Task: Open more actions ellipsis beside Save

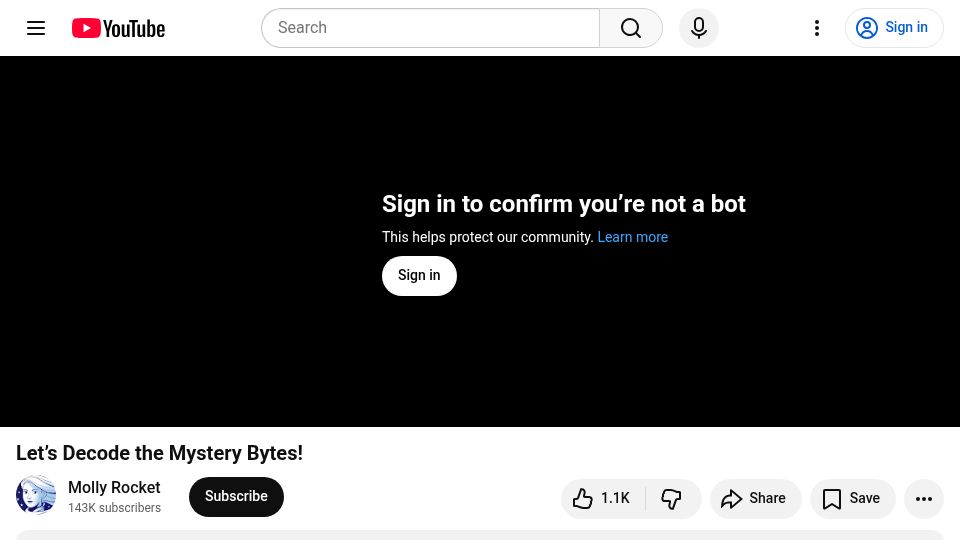Action: coord(924,499)
